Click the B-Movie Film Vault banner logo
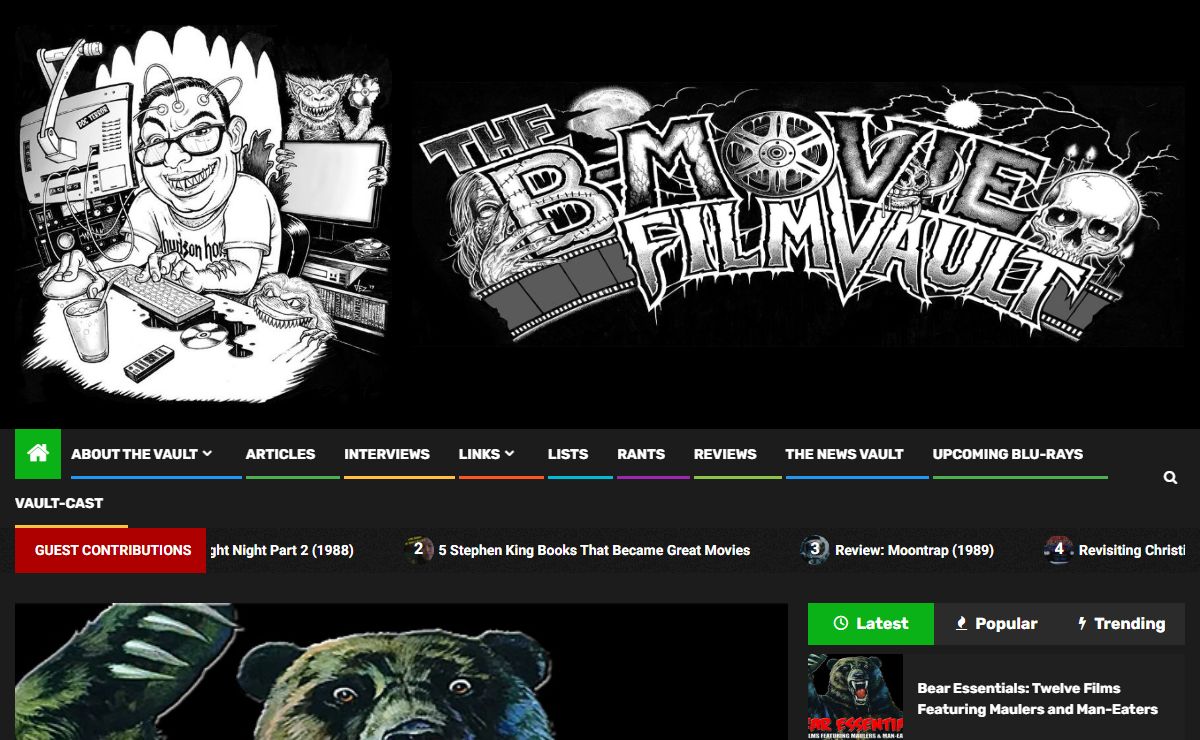Image resolution: width=1200 pixels, height=740 pixels. click(x=799, y=214)
